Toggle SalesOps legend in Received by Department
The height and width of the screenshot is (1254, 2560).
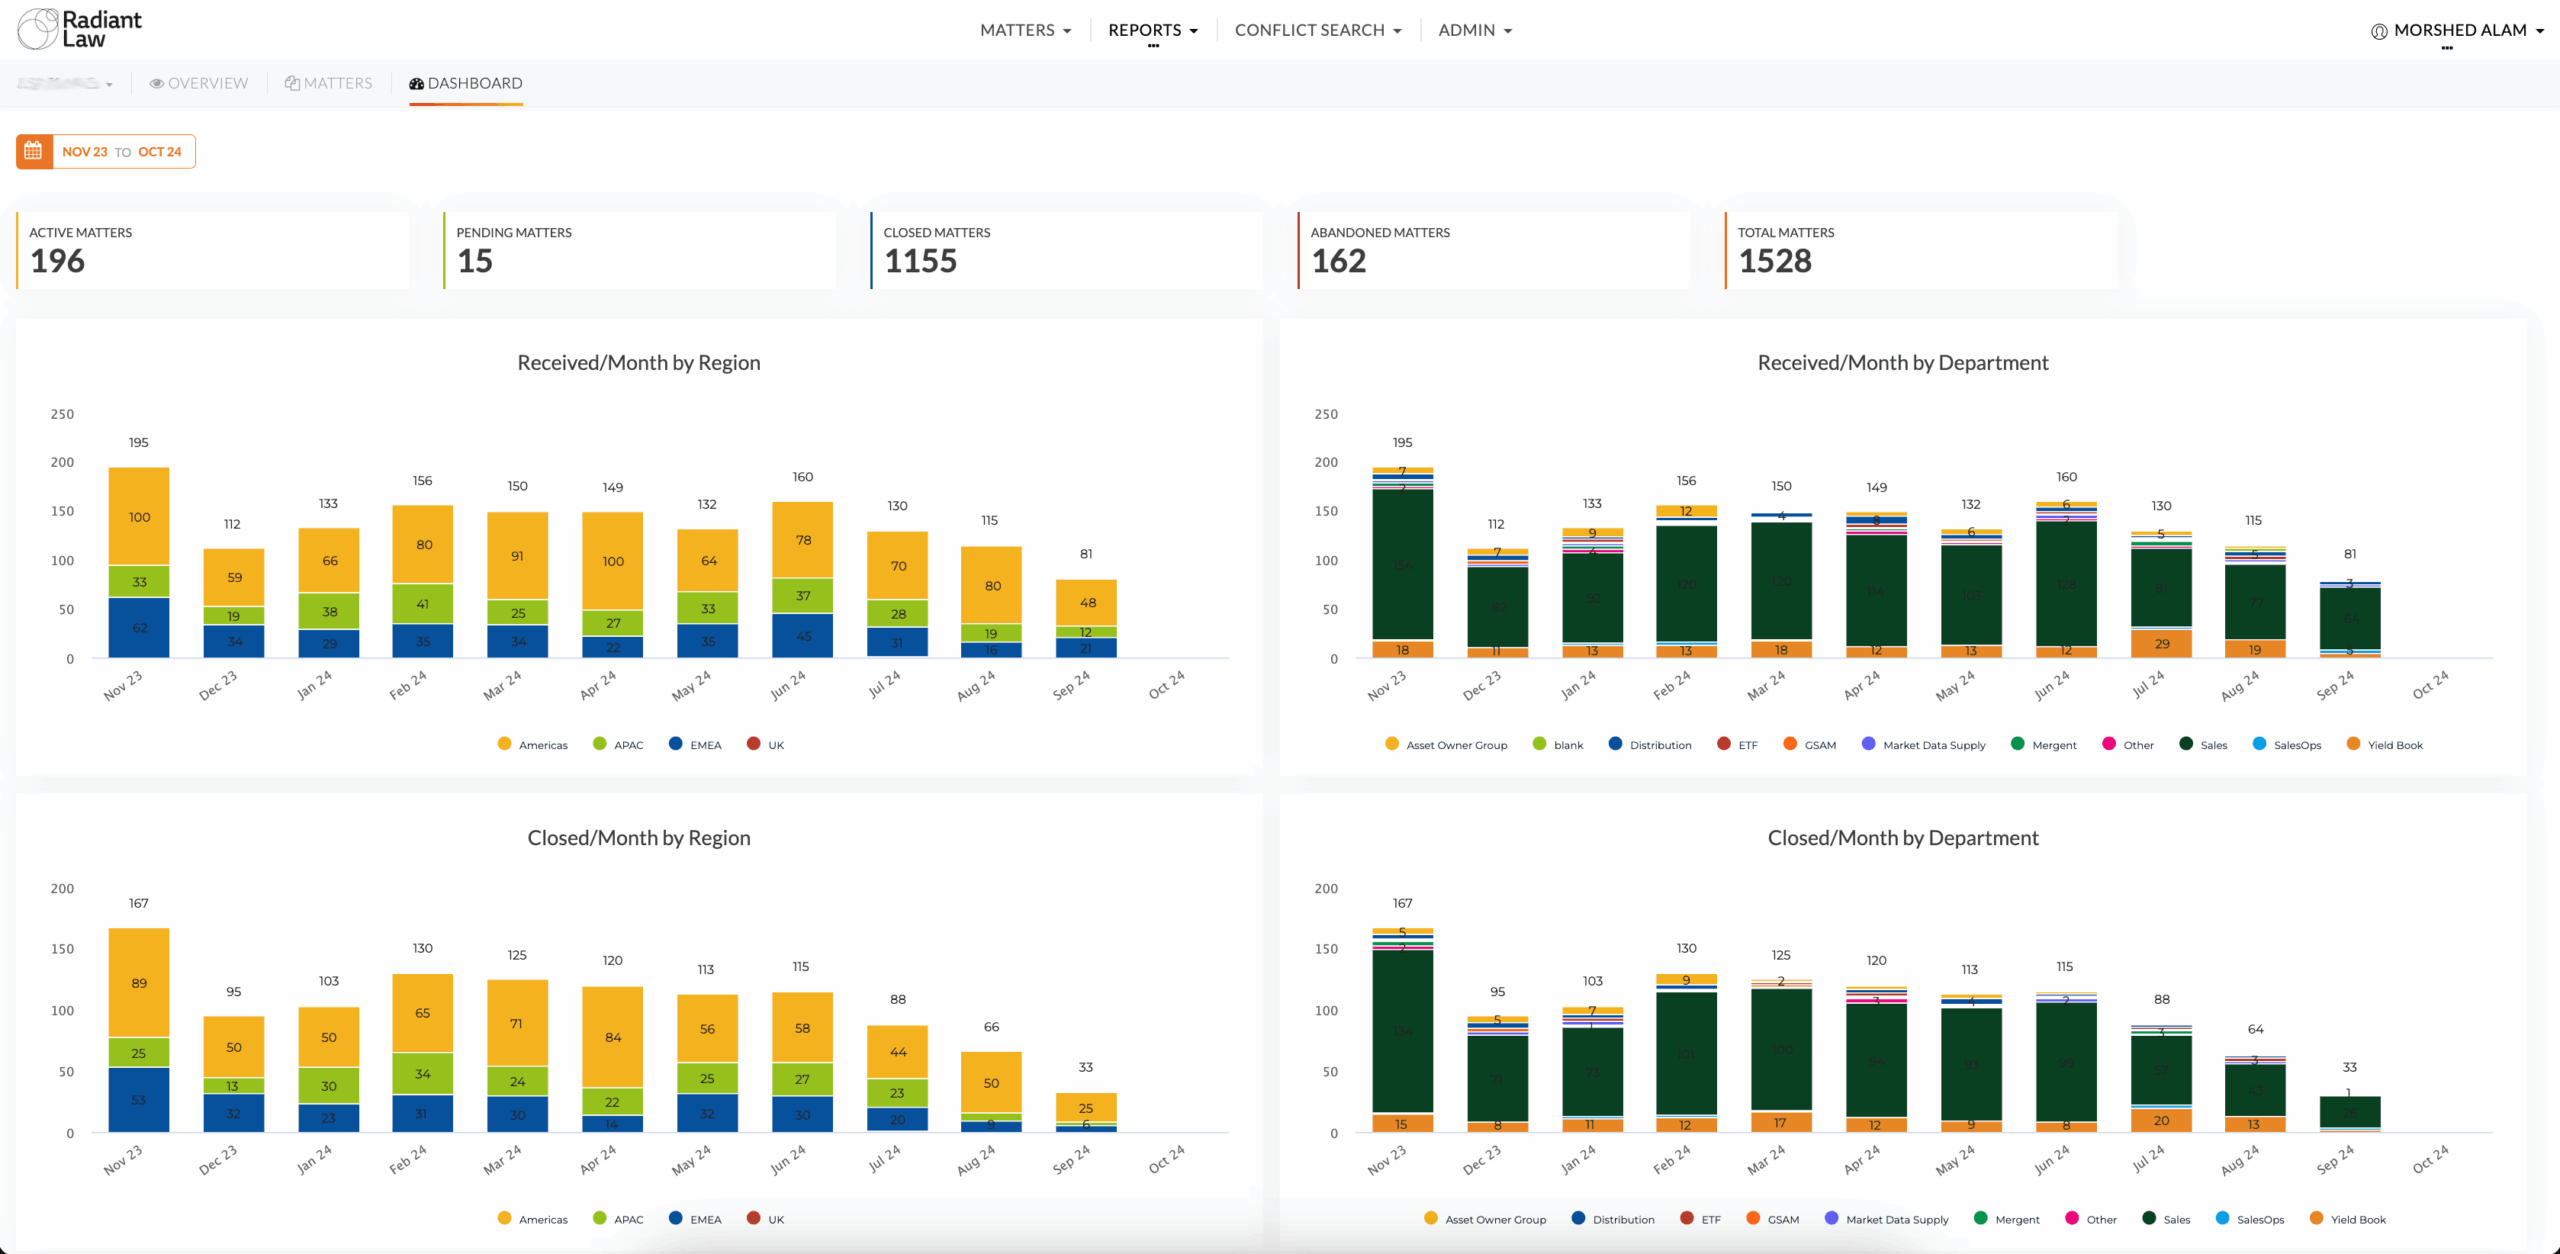pos(2287,745)
